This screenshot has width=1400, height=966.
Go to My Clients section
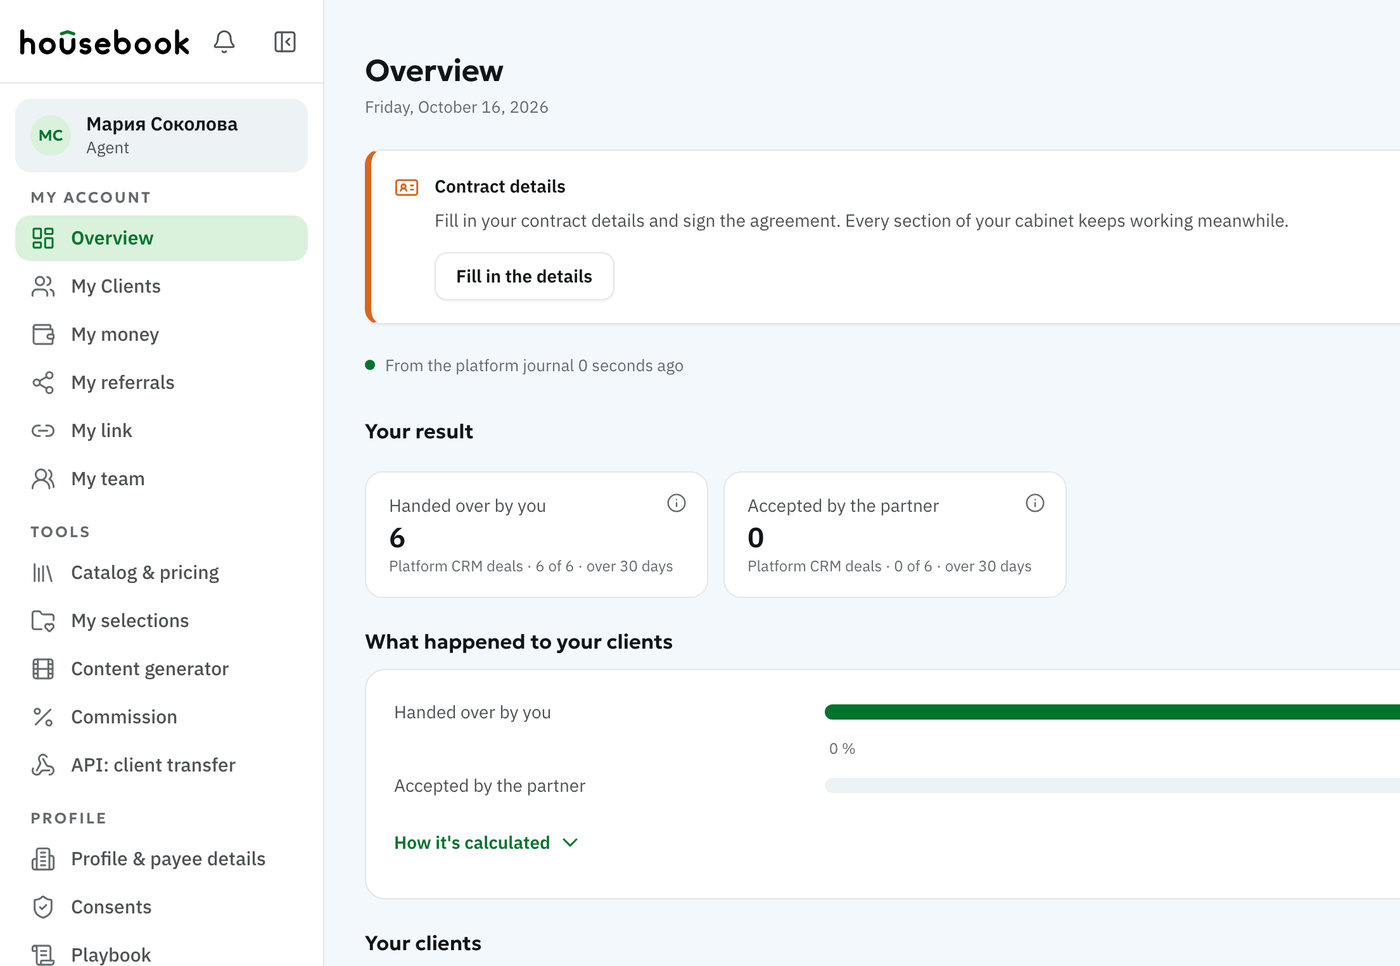click(161, 286)
